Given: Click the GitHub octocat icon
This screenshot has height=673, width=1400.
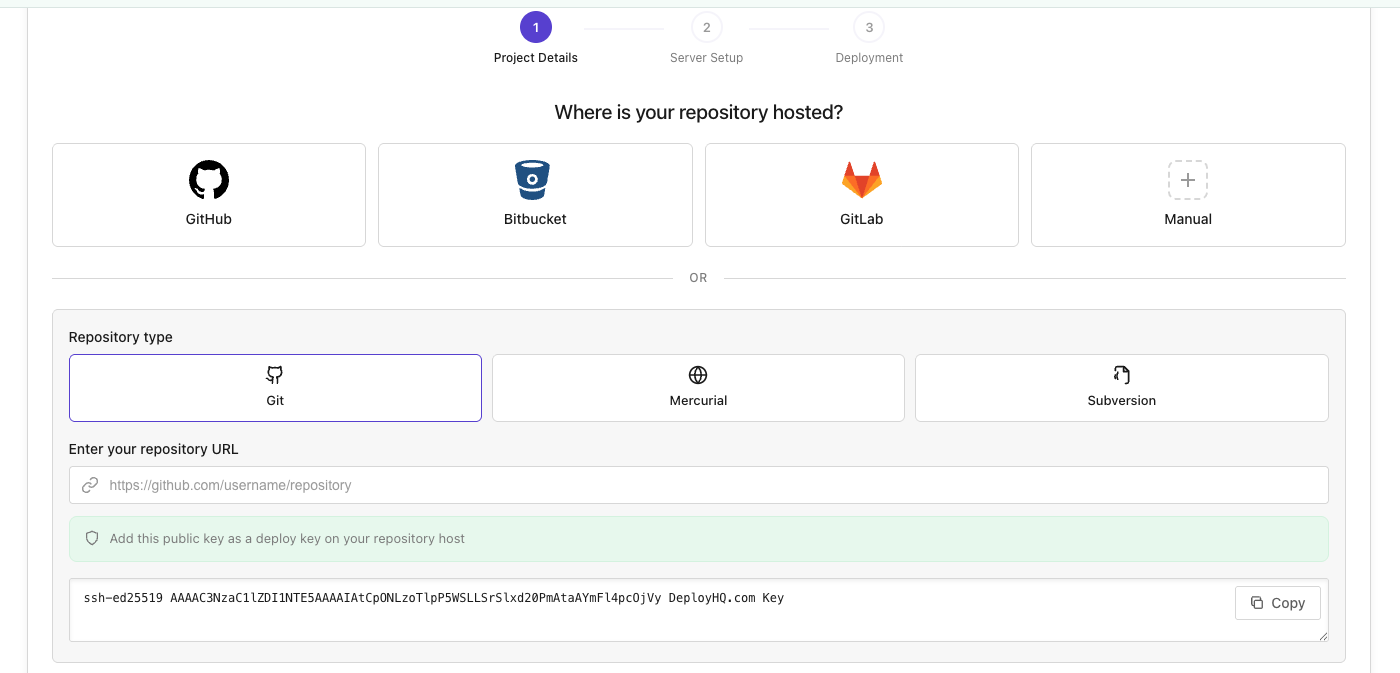Looking at the screenshot, I should coord(208,178).
